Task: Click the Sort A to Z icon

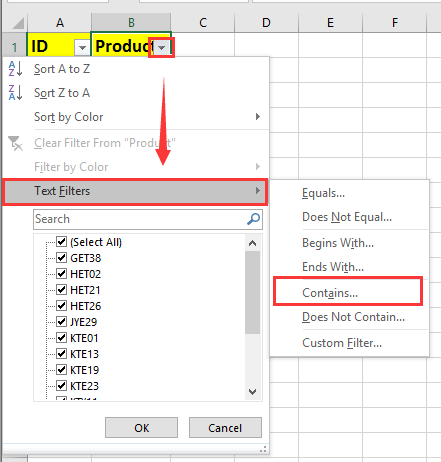Action: 15,69
